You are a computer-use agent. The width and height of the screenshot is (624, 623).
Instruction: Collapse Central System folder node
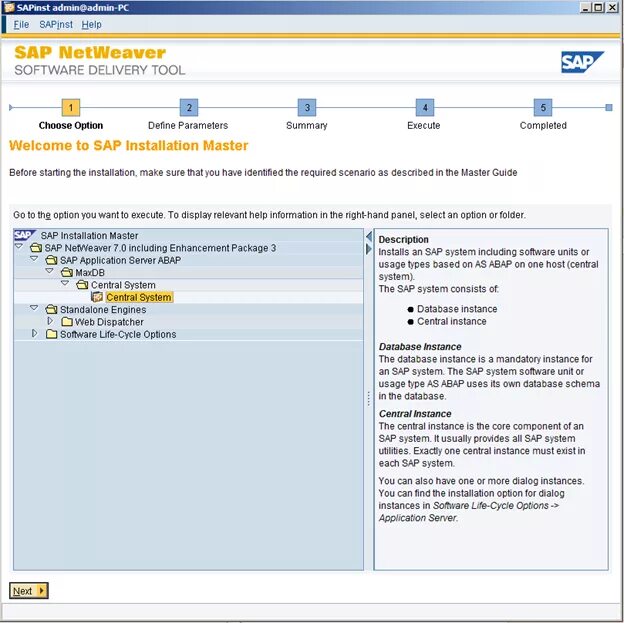(65, 283)
